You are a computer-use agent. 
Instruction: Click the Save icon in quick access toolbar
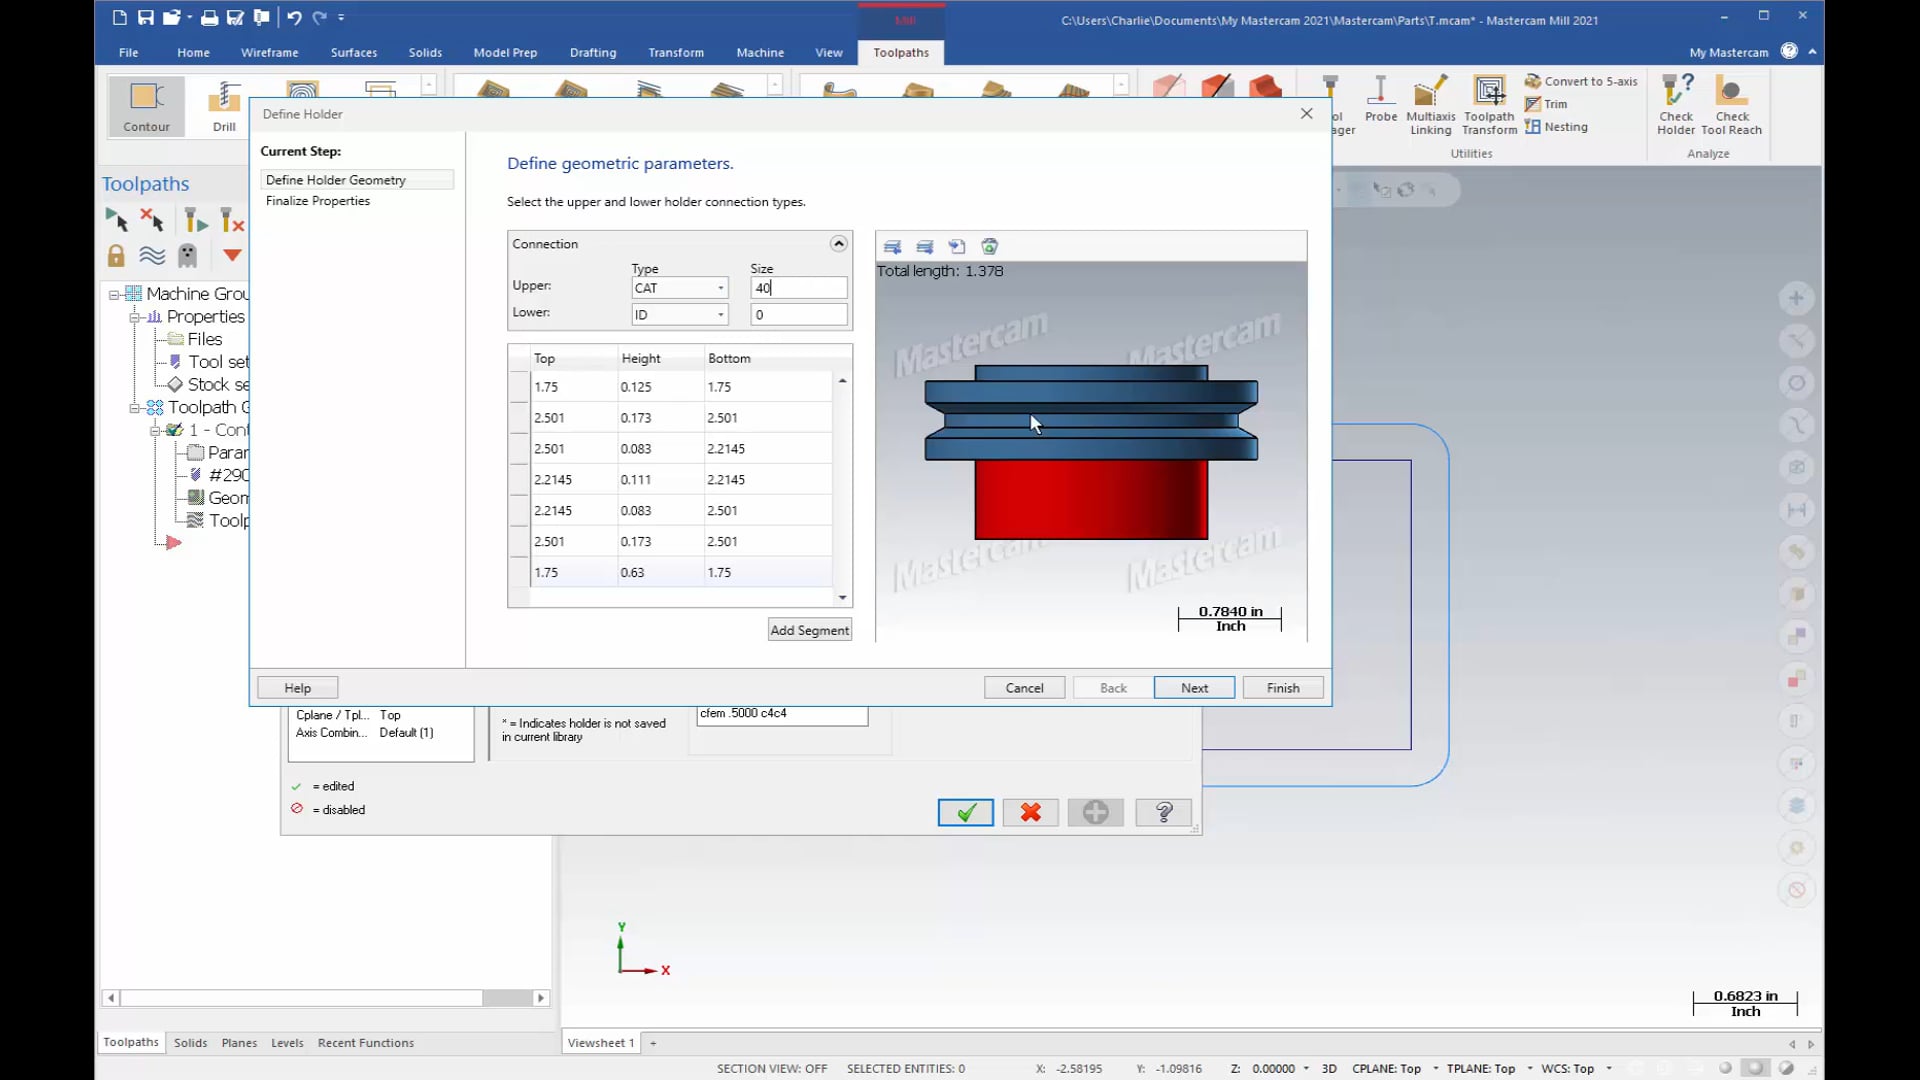click(146, 17)
